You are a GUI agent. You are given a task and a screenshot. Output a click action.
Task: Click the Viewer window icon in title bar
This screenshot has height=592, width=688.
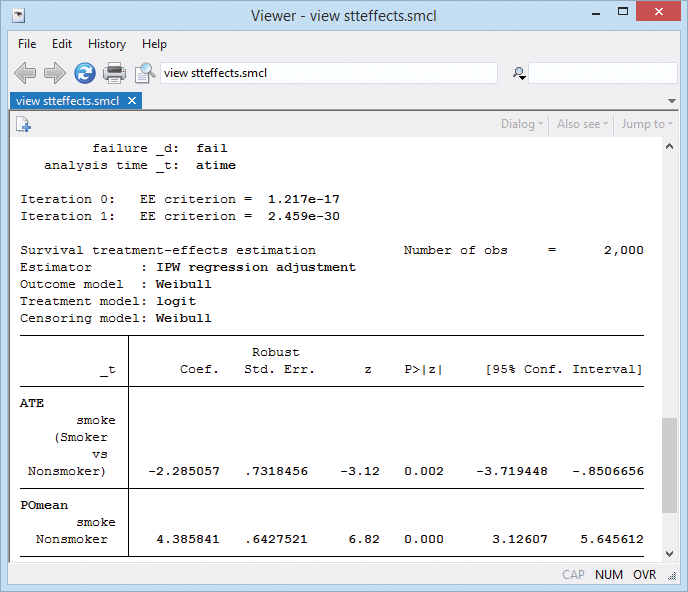[x=18, y=16]
